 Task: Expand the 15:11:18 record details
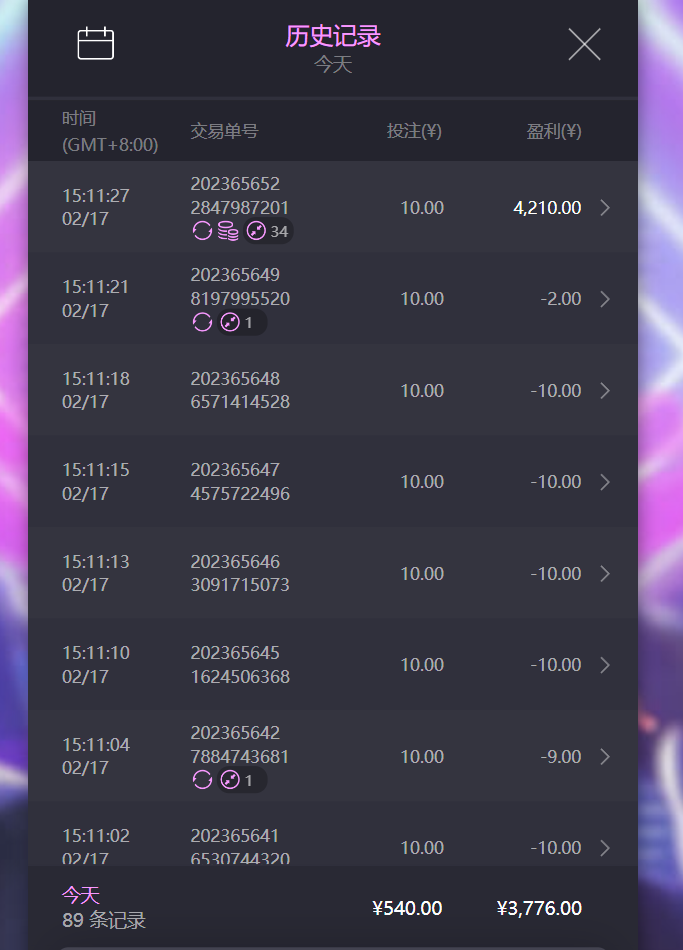[x=604, y=391]
